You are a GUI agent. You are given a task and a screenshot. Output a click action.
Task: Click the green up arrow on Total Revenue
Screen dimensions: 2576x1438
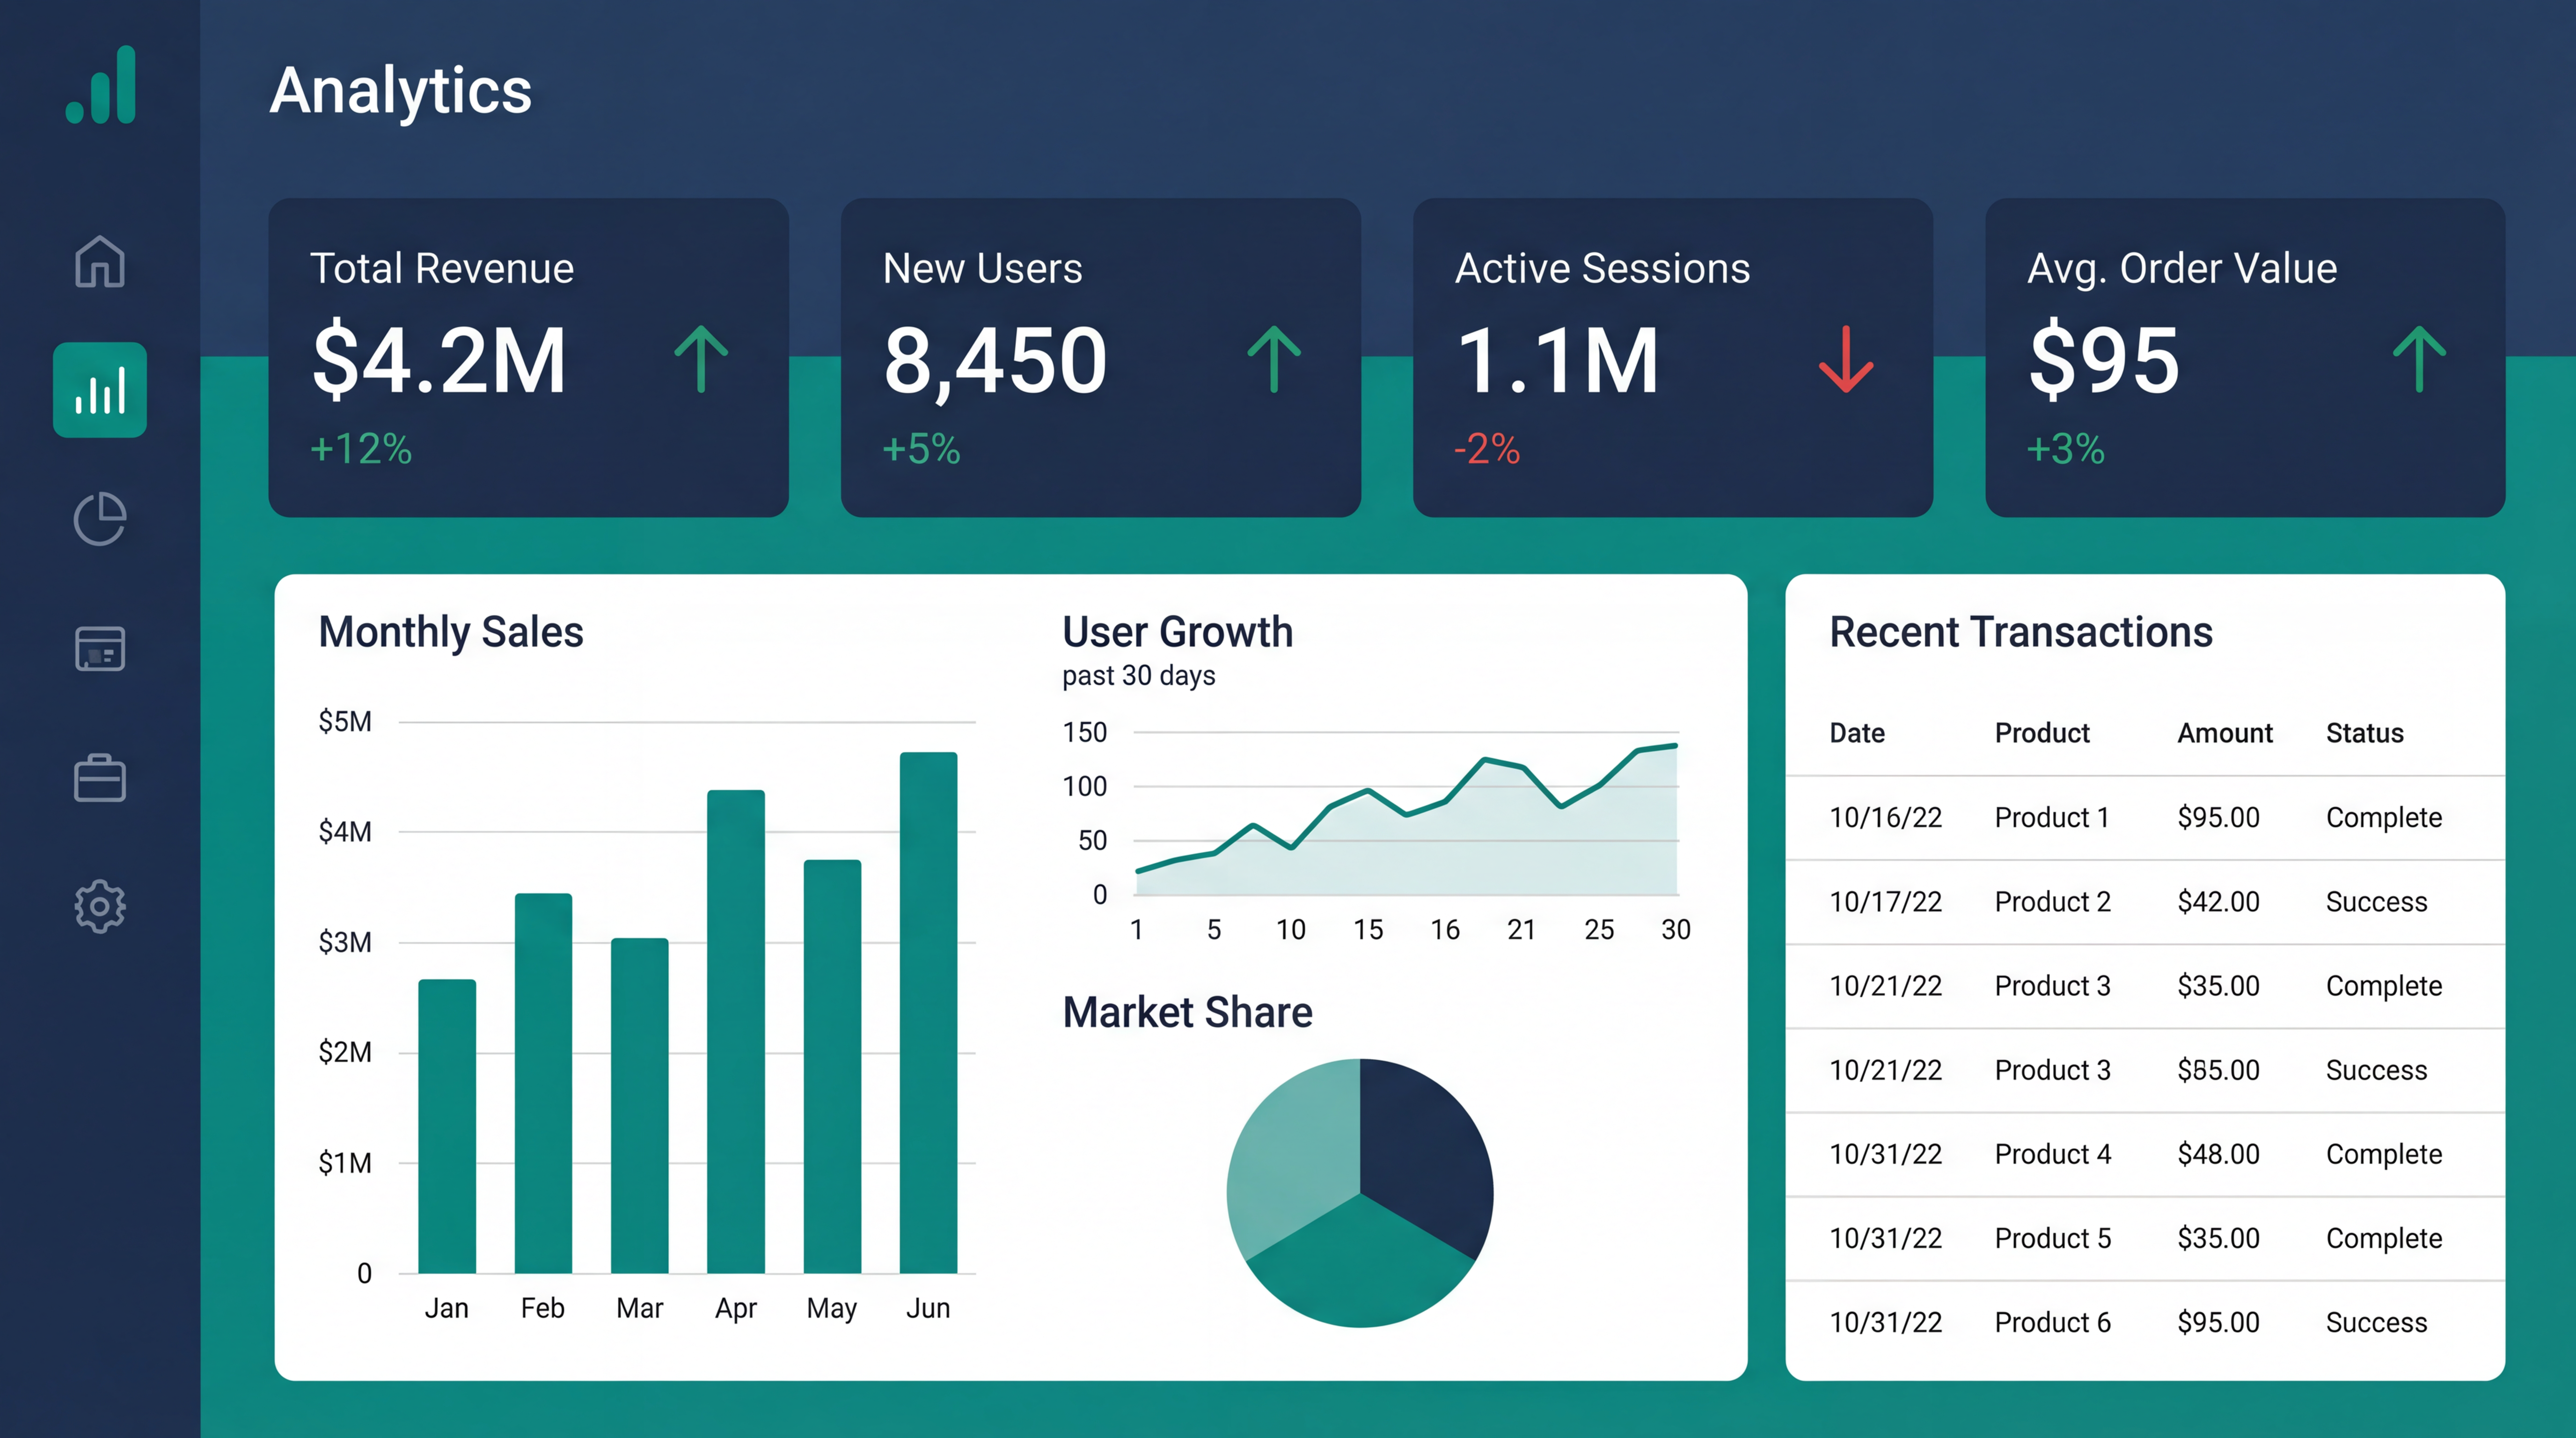click(x=701, y=359)
